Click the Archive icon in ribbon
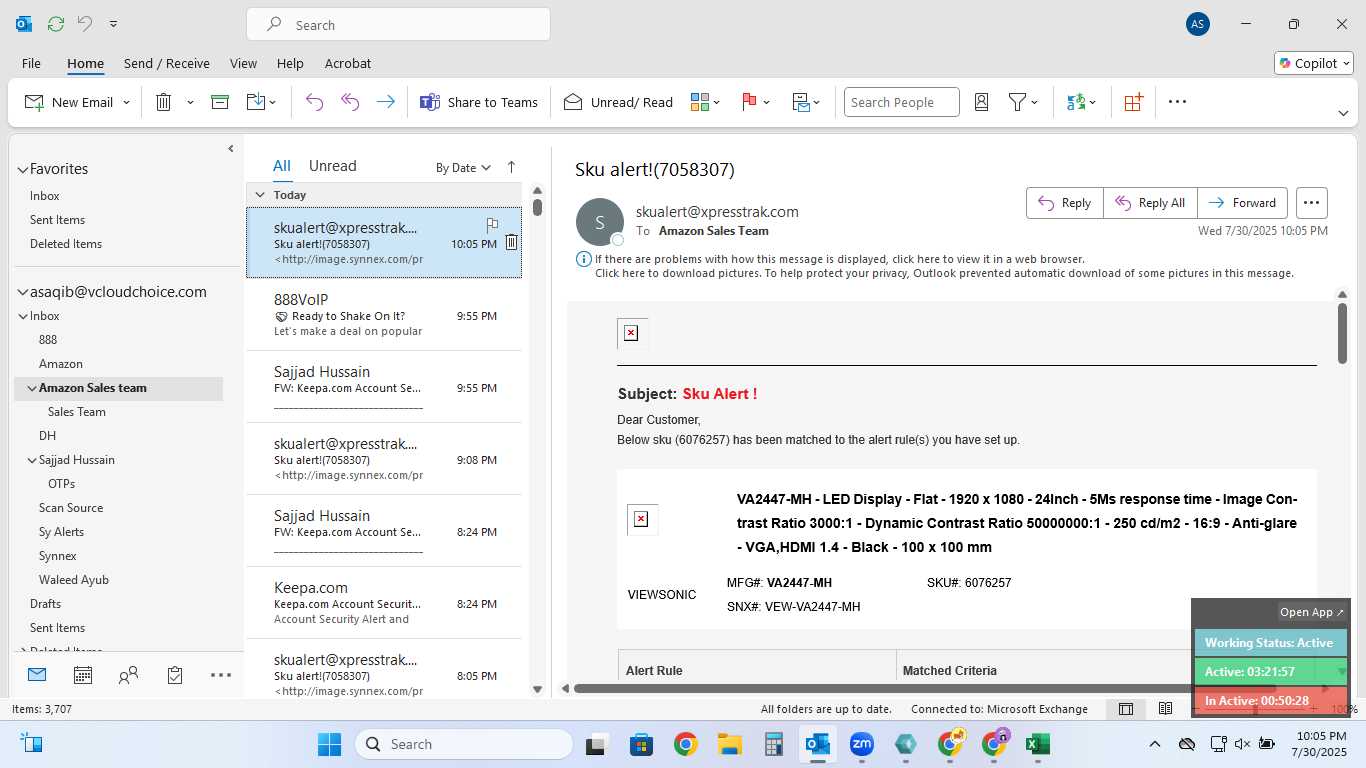Image resolution: width=1366 pixels, height=768 pixels. pyautogui.click(x=220, y=102)
